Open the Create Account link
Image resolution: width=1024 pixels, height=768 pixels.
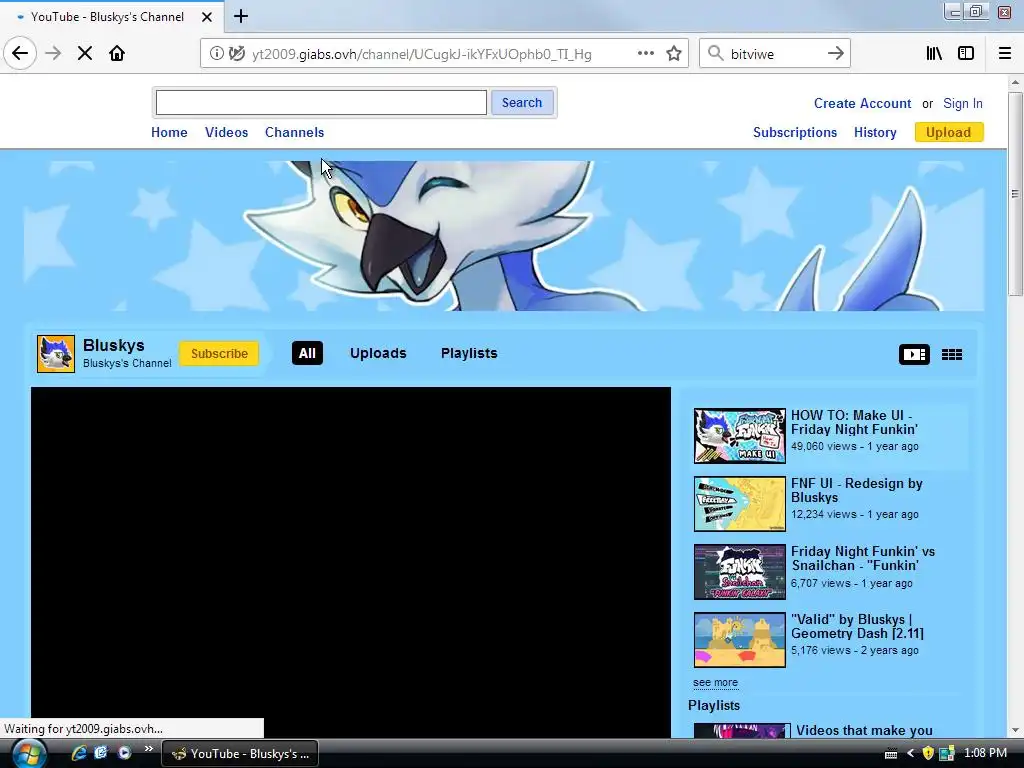862,103
